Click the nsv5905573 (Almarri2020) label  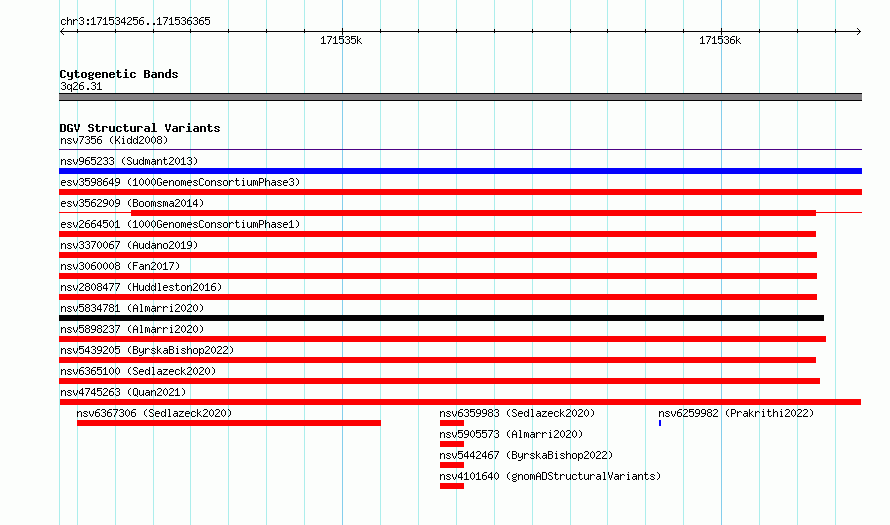pyautogui.click(x=511, y=434)
